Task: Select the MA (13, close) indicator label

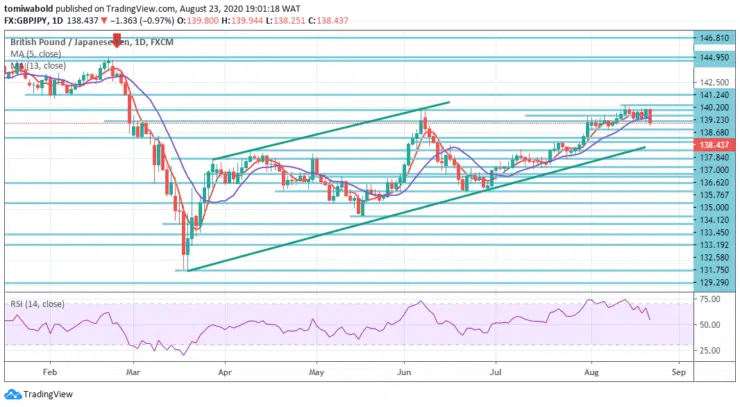Action: [x=39, y=65]
